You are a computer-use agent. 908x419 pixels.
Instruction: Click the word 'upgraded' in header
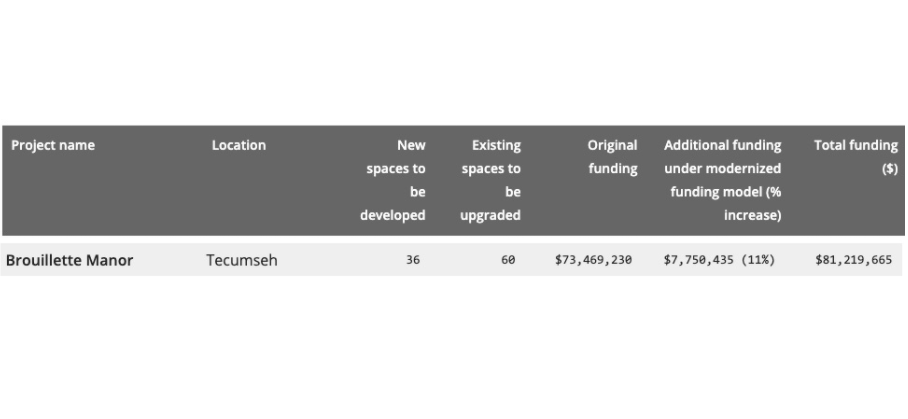[490, 215]
